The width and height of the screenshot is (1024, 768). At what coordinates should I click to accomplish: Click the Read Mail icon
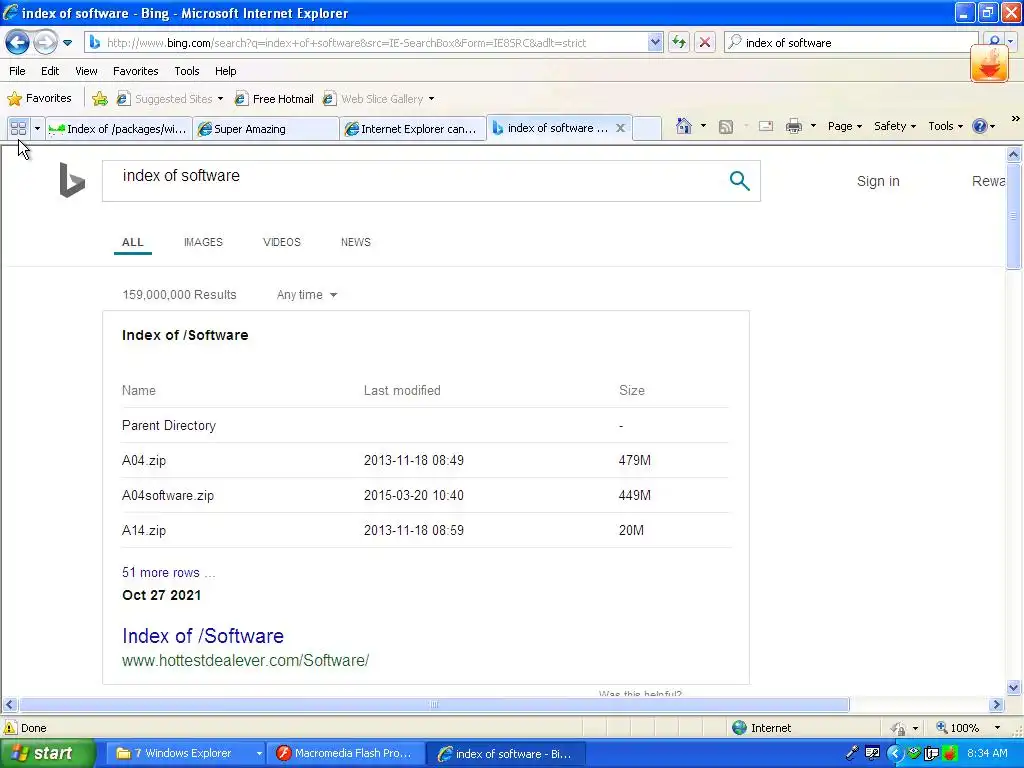coord(766,127)
